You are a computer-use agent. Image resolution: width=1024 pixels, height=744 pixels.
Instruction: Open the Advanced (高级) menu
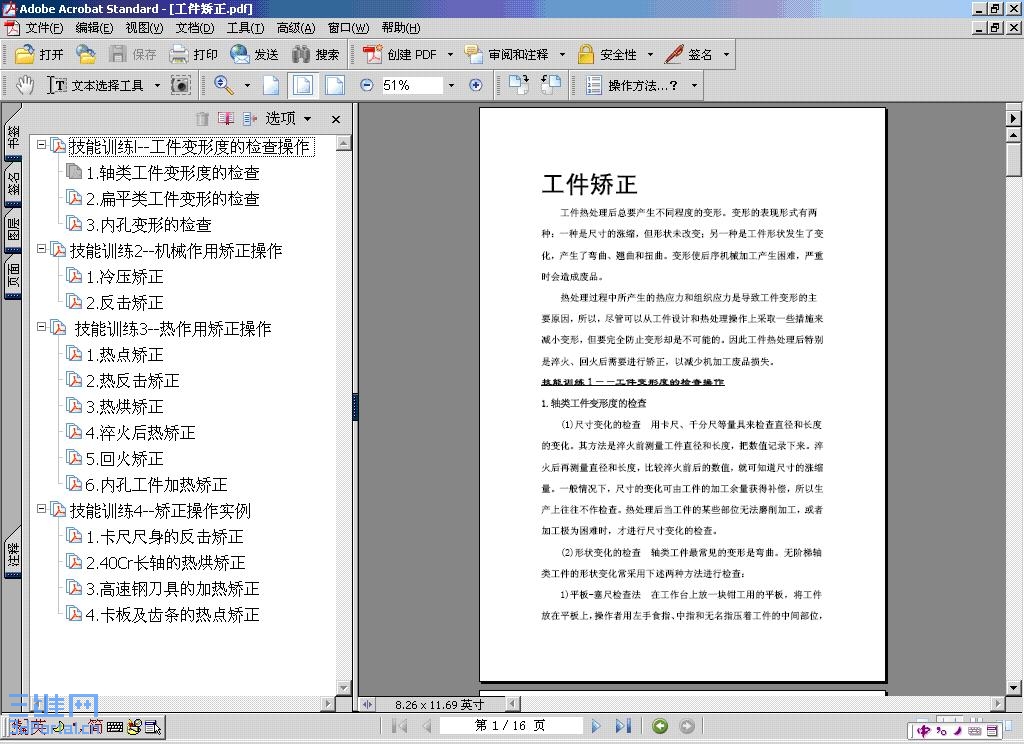[296, 27]
